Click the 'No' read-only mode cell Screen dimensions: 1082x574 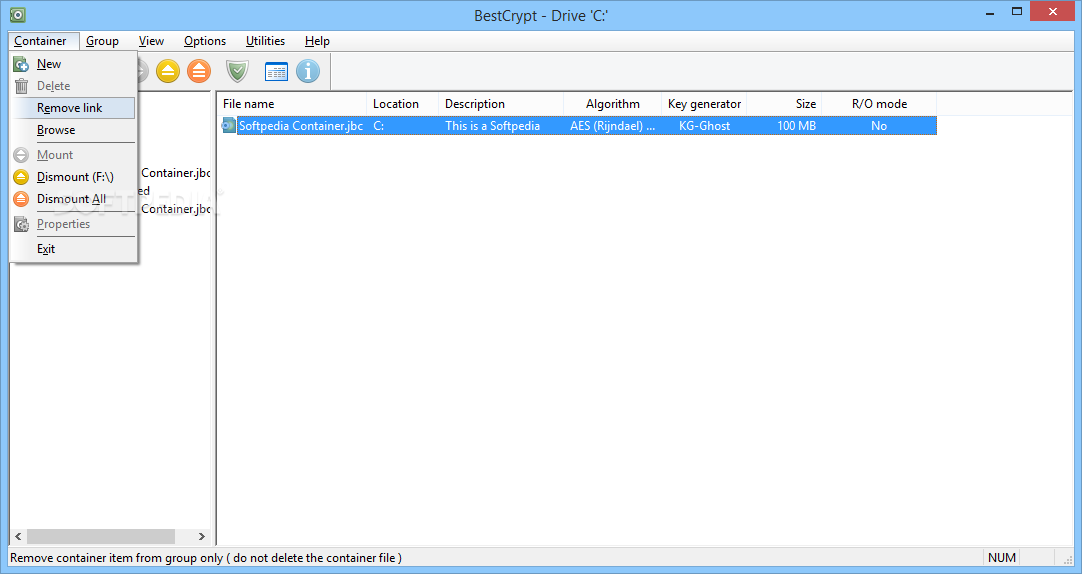pyautogui.click(x=879, y=126)
